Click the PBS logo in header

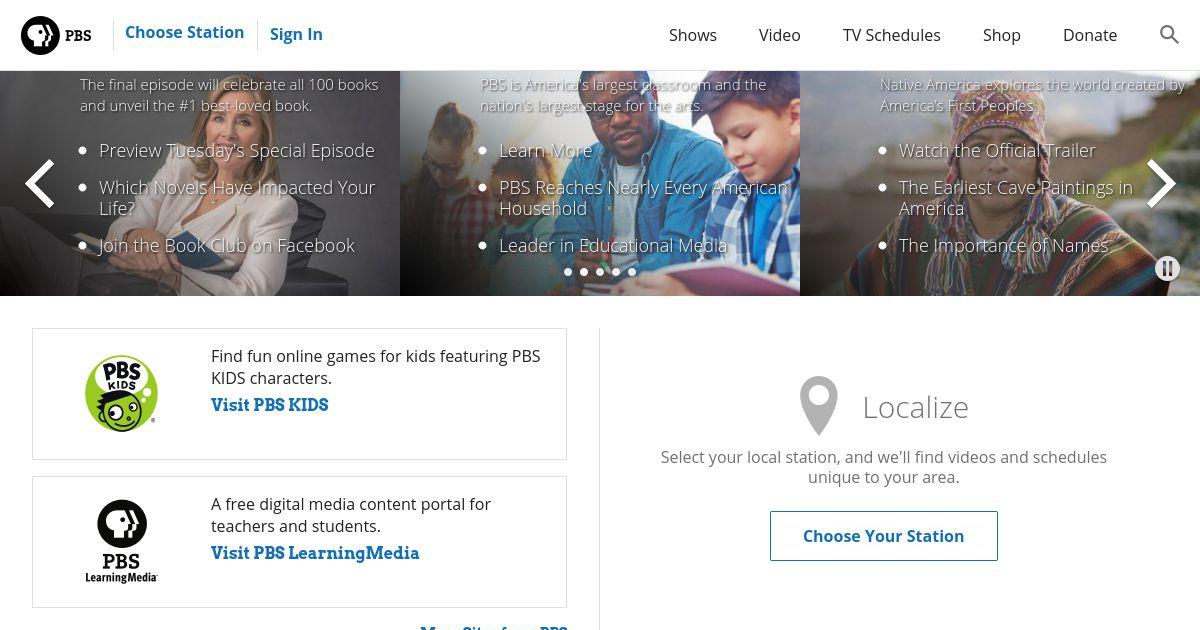point(56,35)
